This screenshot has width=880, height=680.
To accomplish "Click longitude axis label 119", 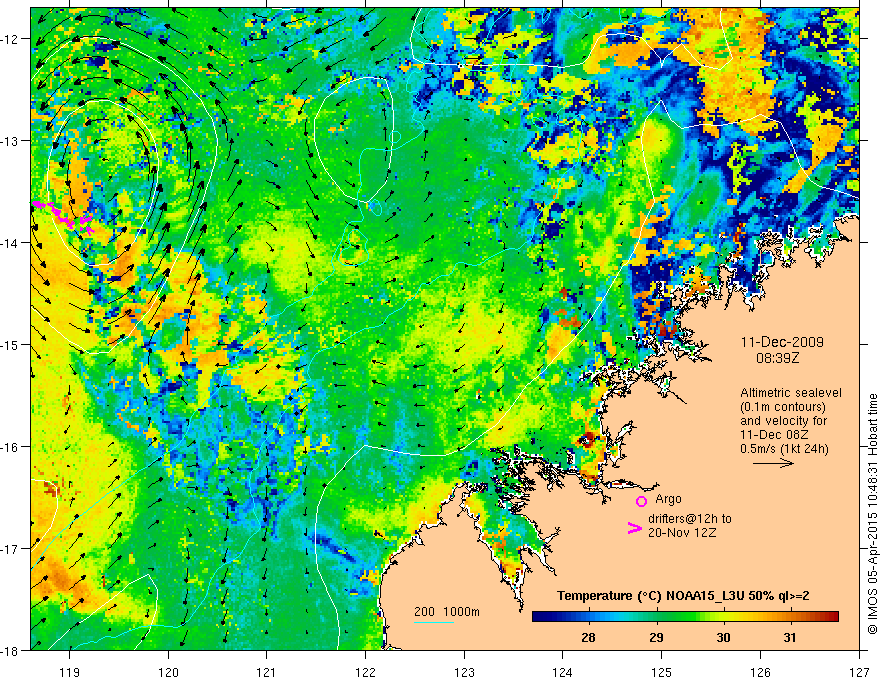I will tap(70, 672).
